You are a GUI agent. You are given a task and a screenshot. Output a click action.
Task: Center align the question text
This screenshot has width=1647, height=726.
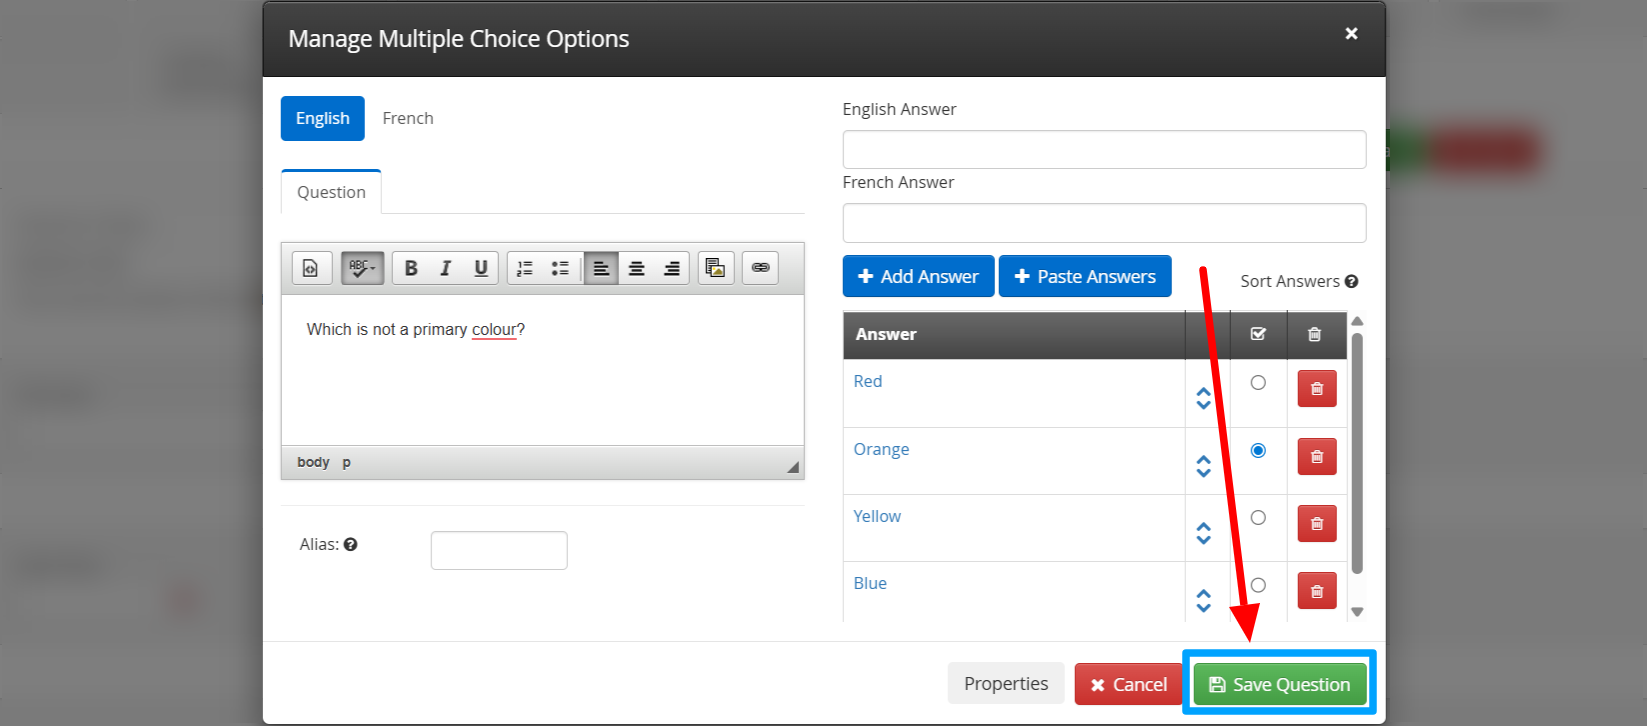[636, 268]
